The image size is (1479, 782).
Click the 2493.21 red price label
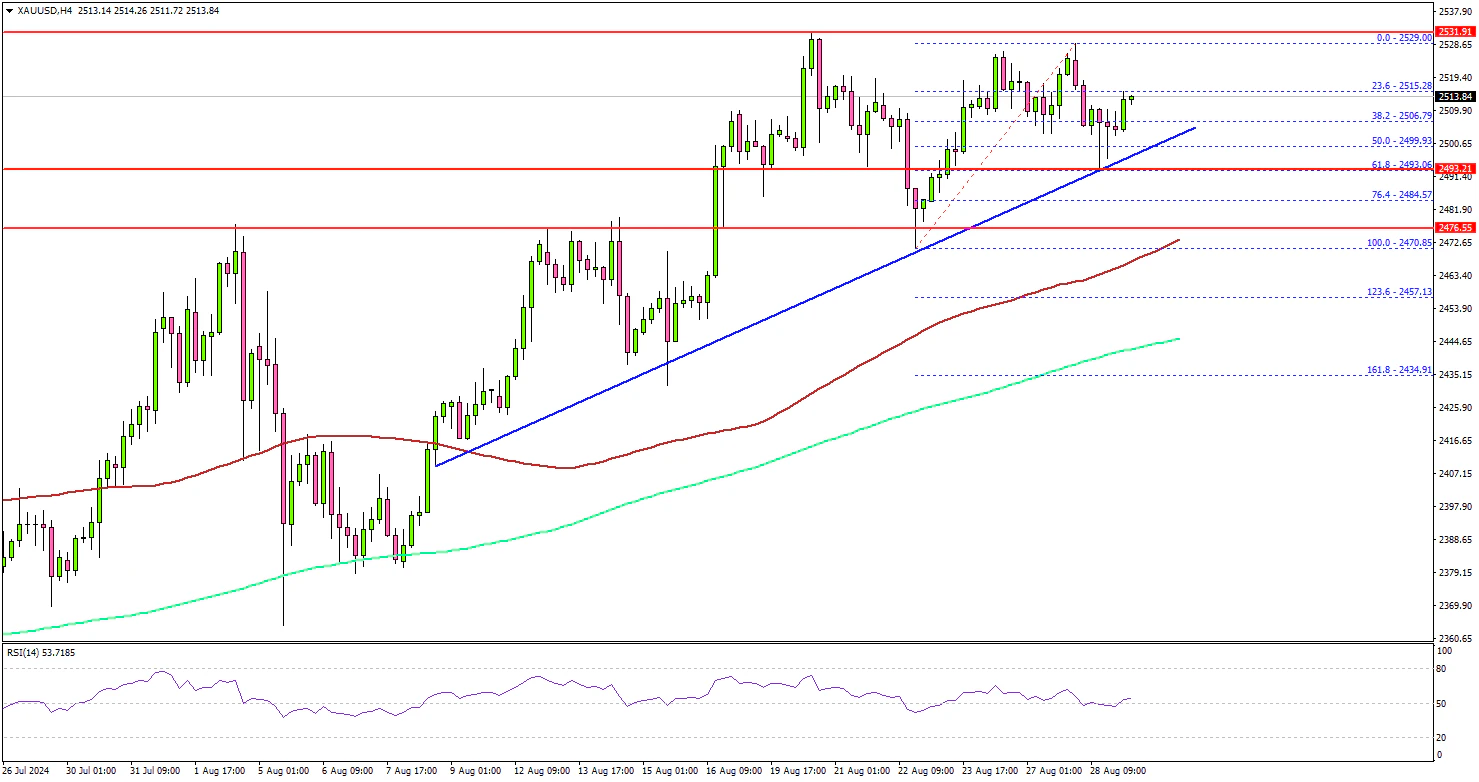point(1452,169)
